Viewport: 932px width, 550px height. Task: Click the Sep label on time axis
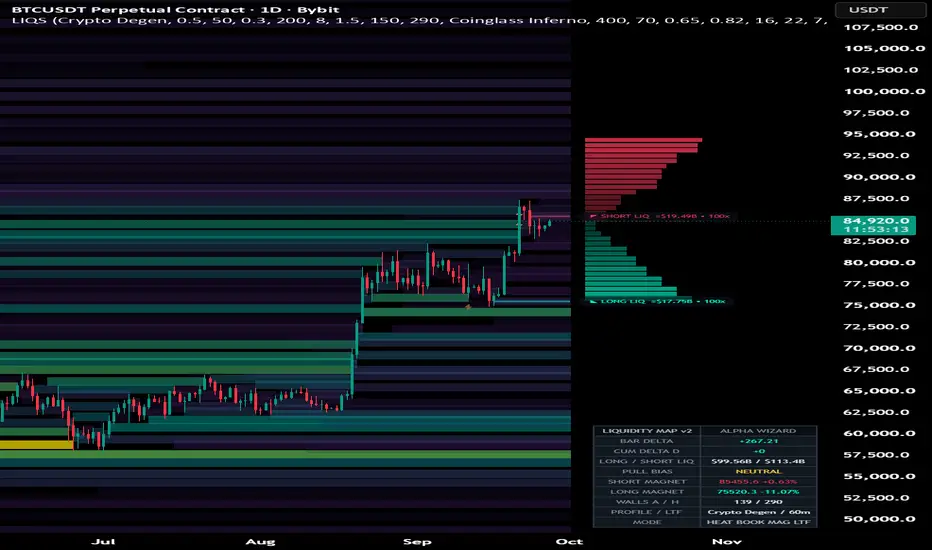pyautogui.click(x=417, y=542)
